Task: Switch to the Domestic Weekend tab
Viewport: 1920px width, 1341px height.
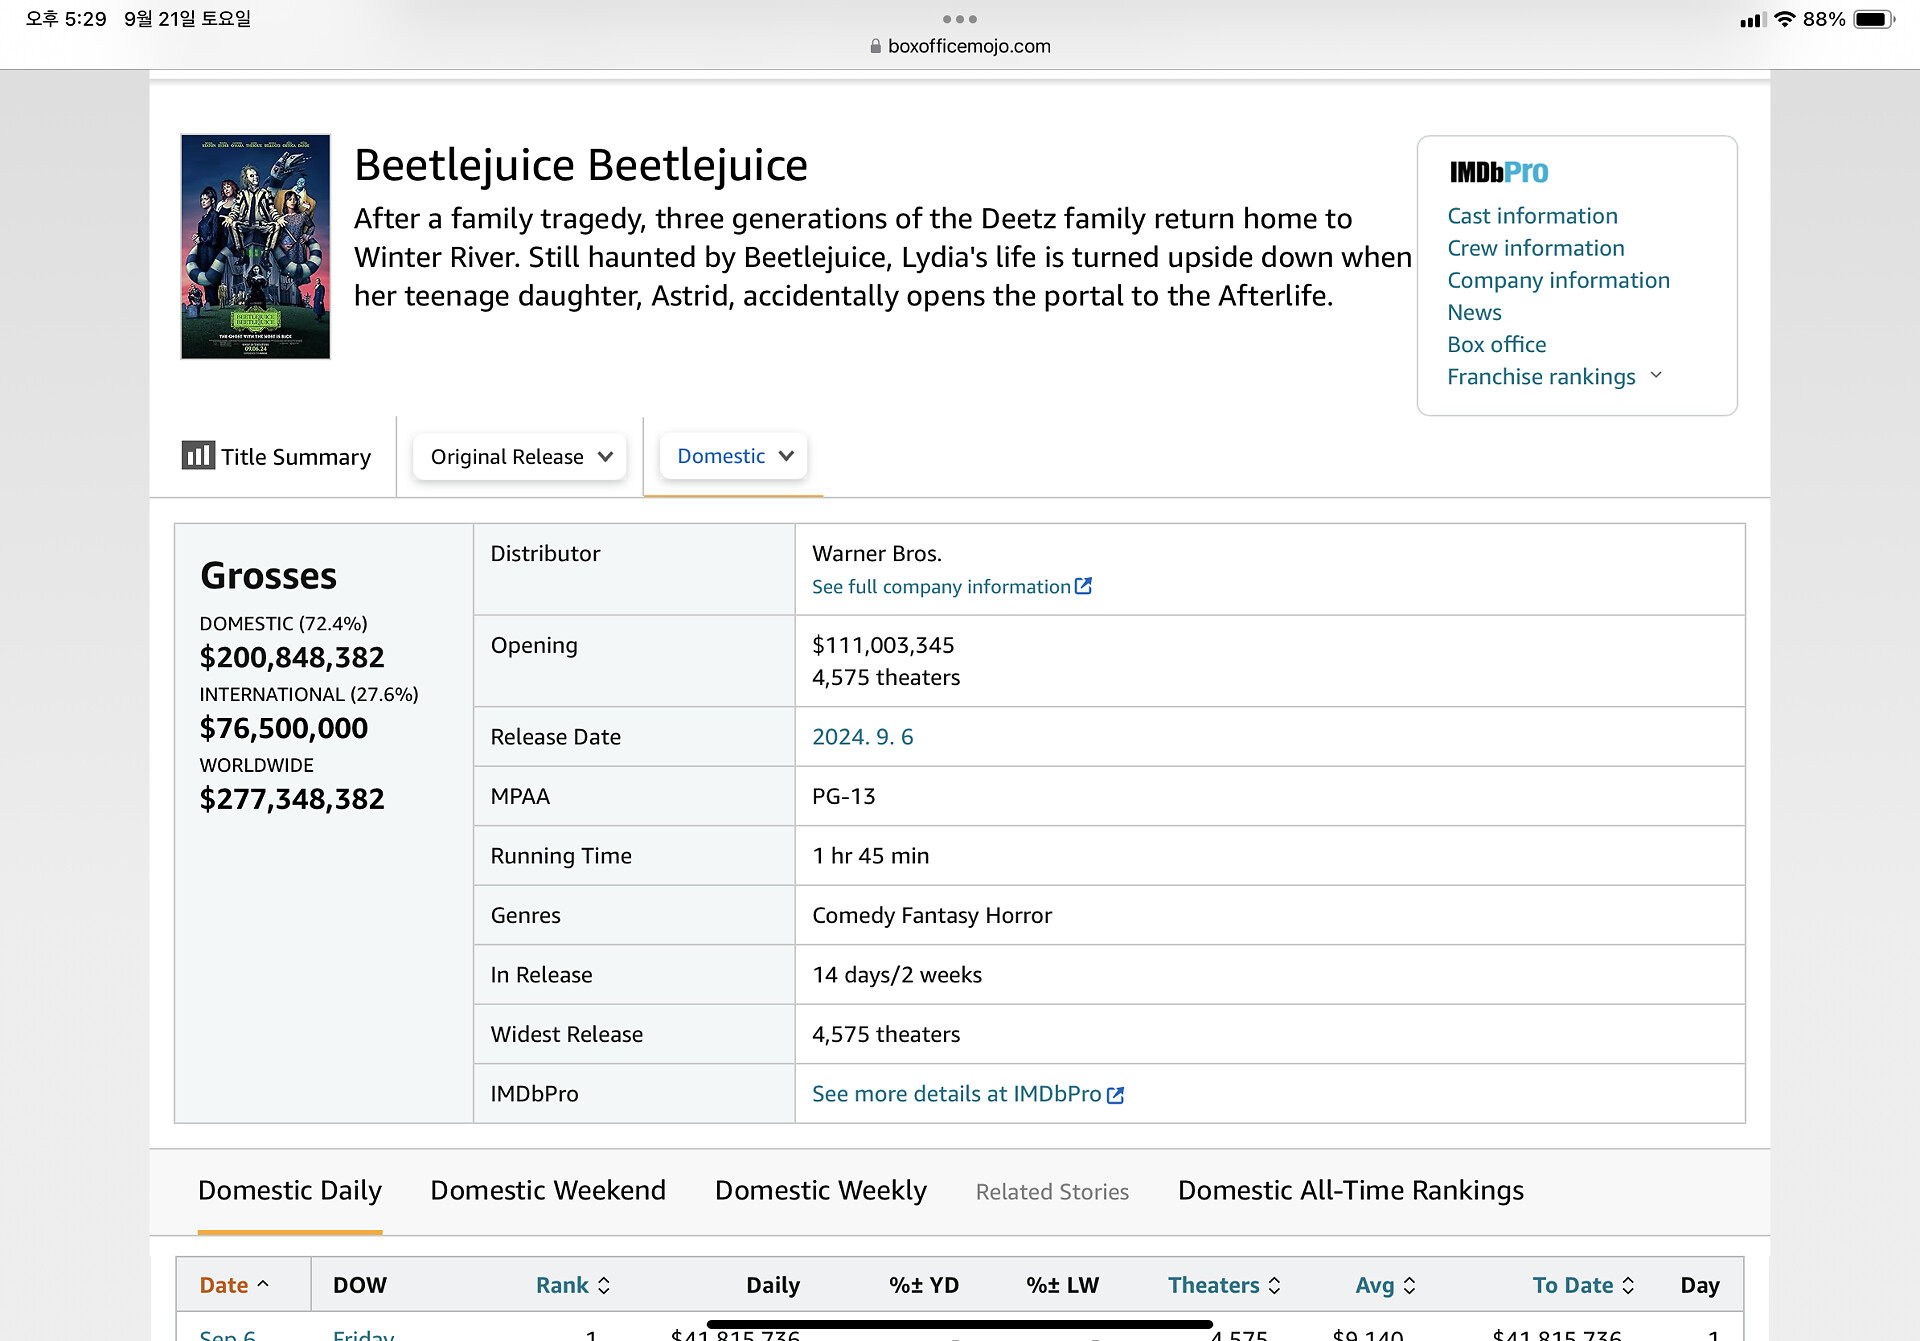Action: click(x=548, y=1190)
